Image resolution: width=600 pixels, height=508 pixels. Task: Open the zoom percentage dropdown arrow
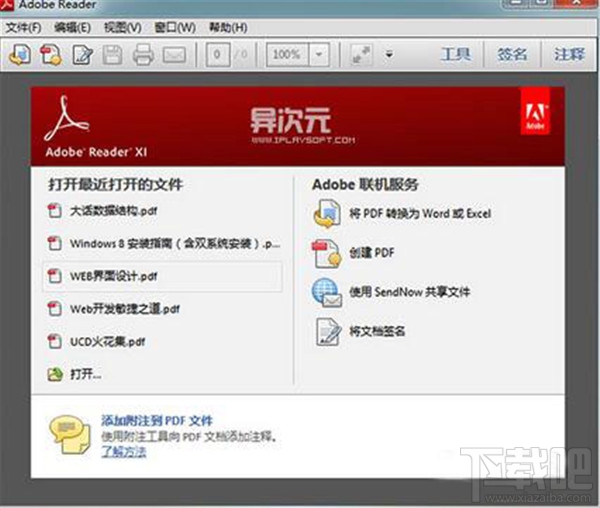[319, 55]
